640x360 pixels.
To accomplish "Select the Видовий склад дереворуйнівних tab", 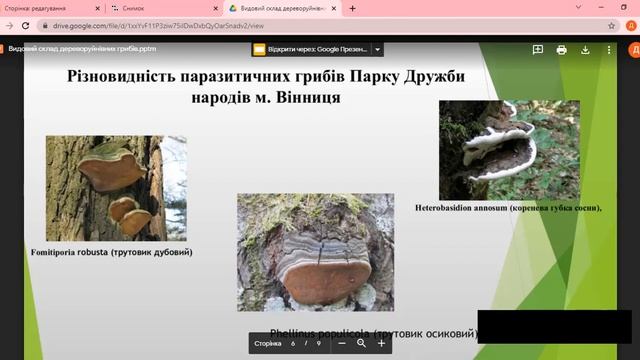I will point(282,8).
